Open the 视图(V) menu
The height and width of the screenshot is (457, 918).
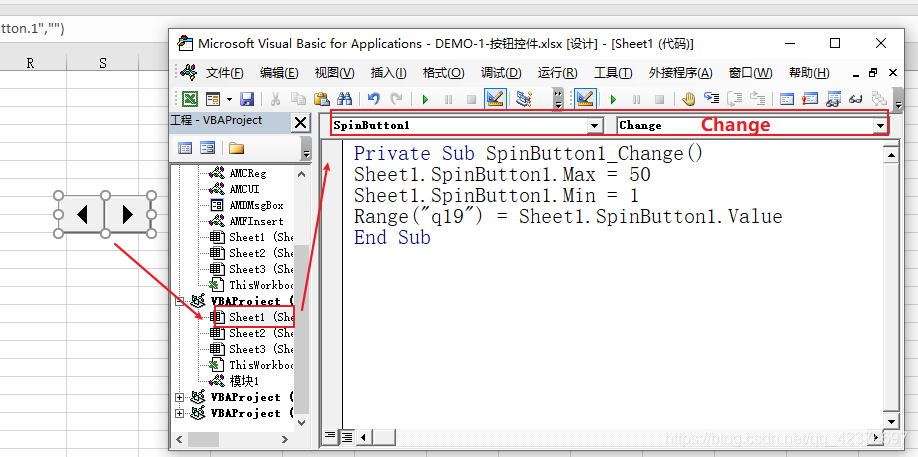[334, 73]
